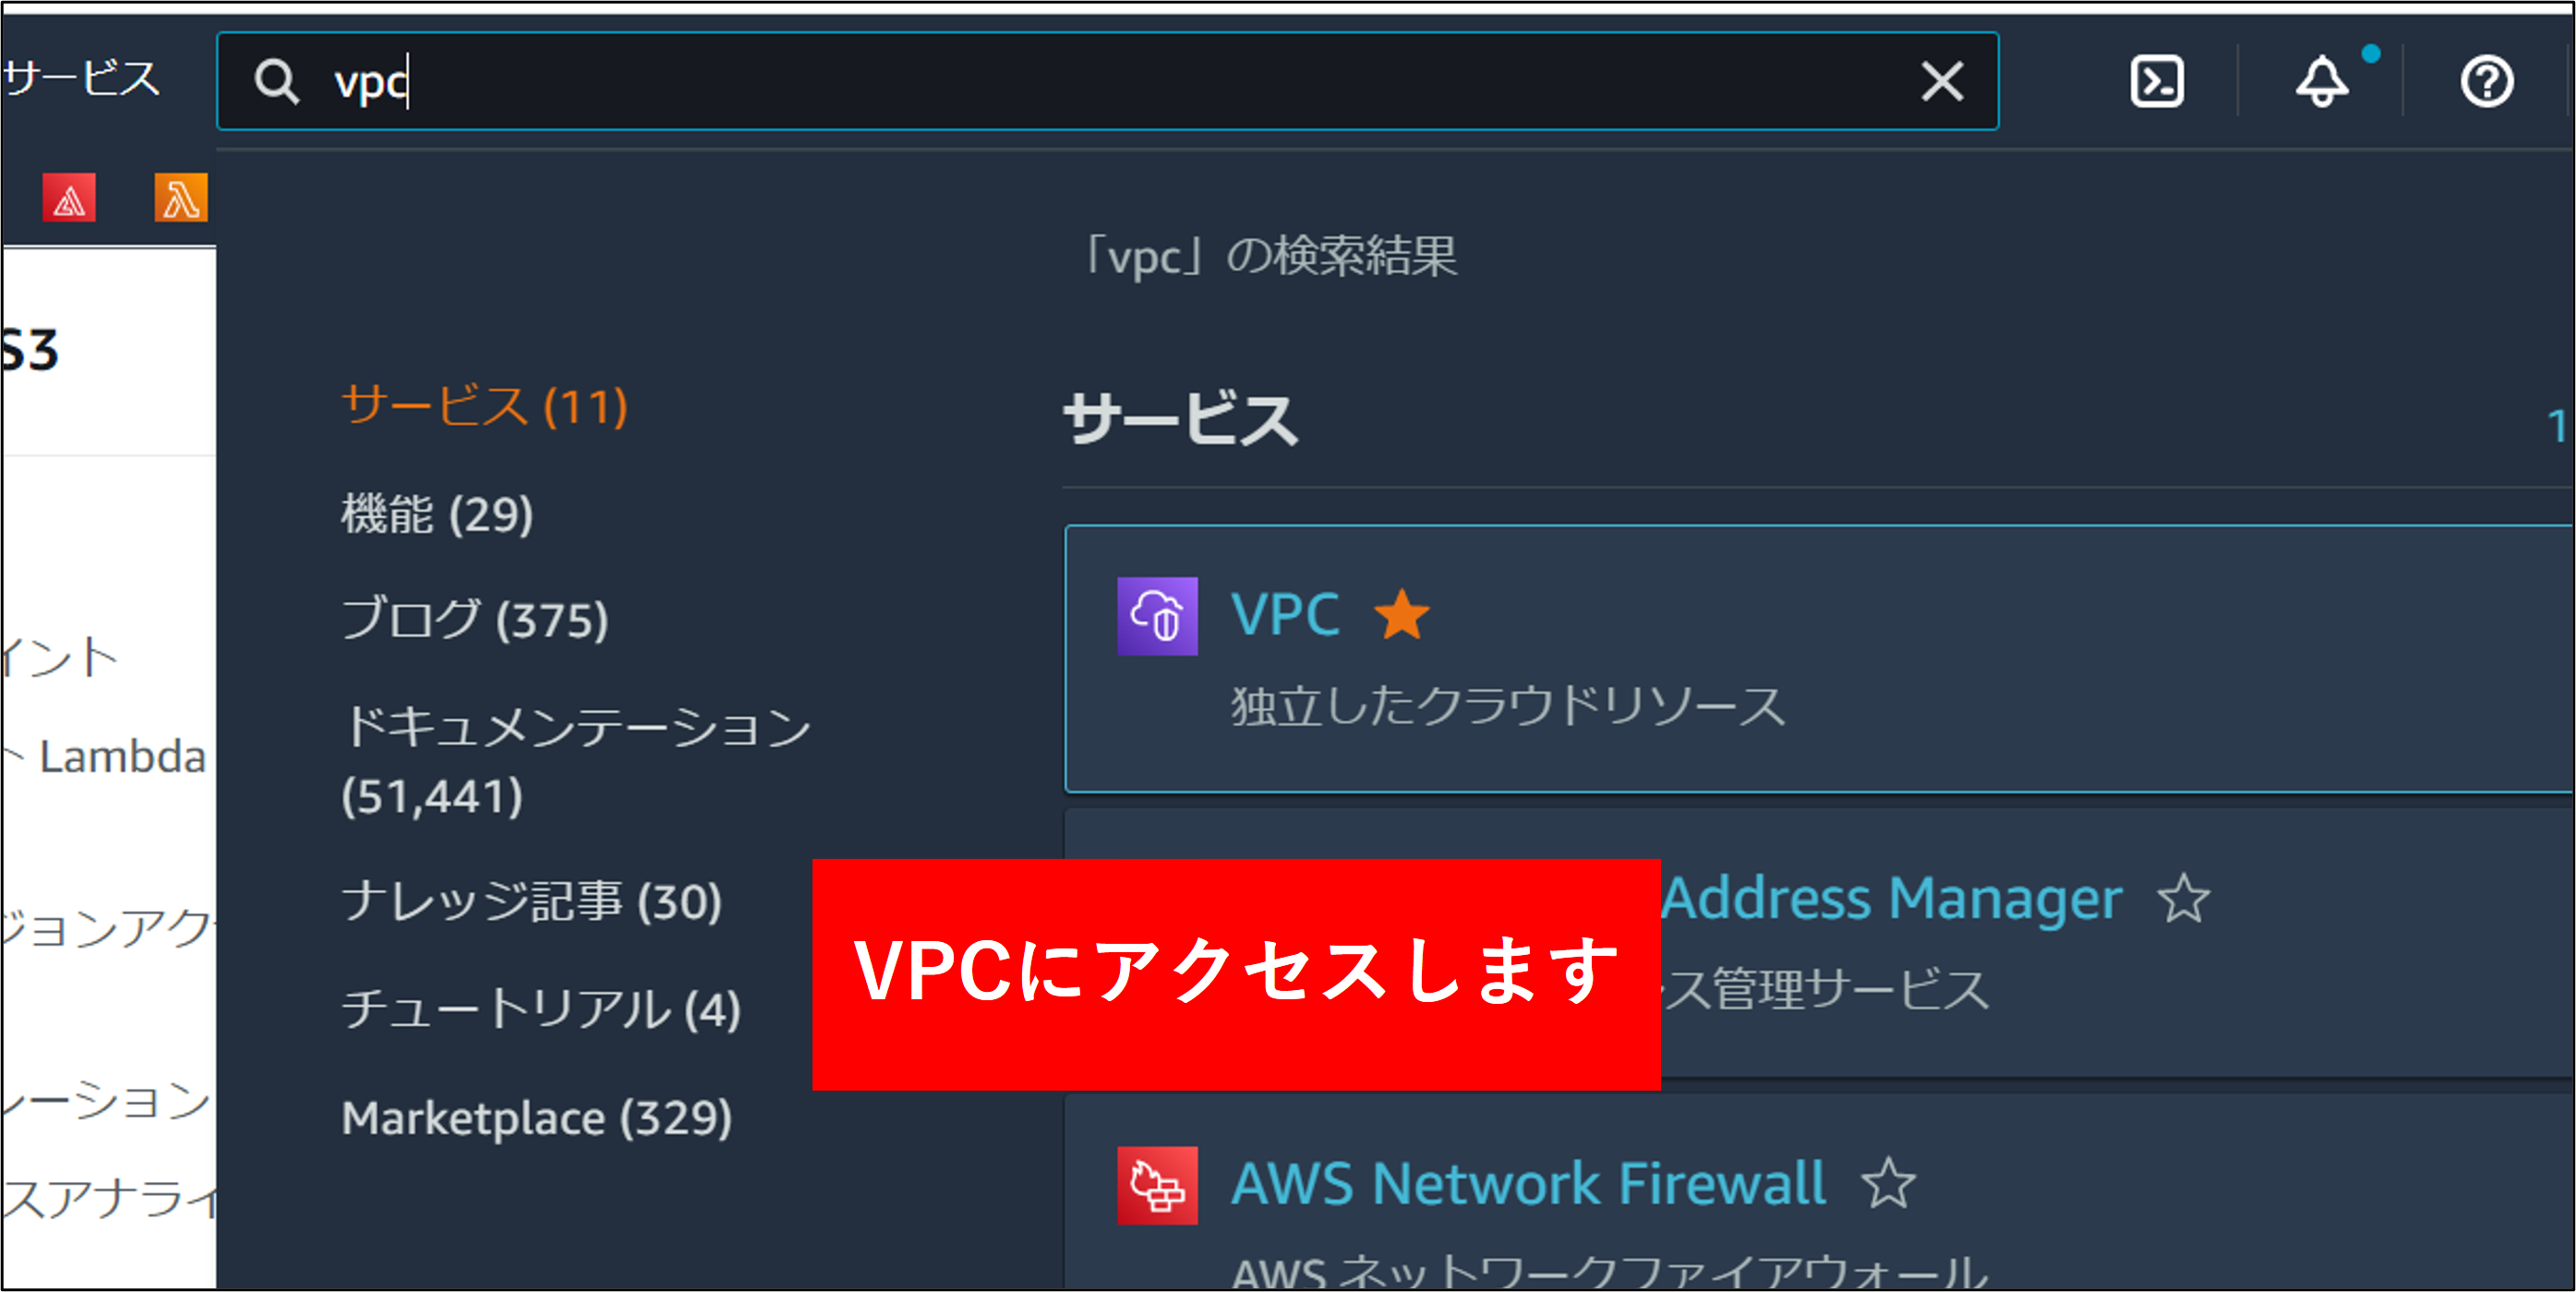Show the ナレッジ記事 (30) results
This screenshot has height=1292, width=2576.
click(x=531, y=901)
